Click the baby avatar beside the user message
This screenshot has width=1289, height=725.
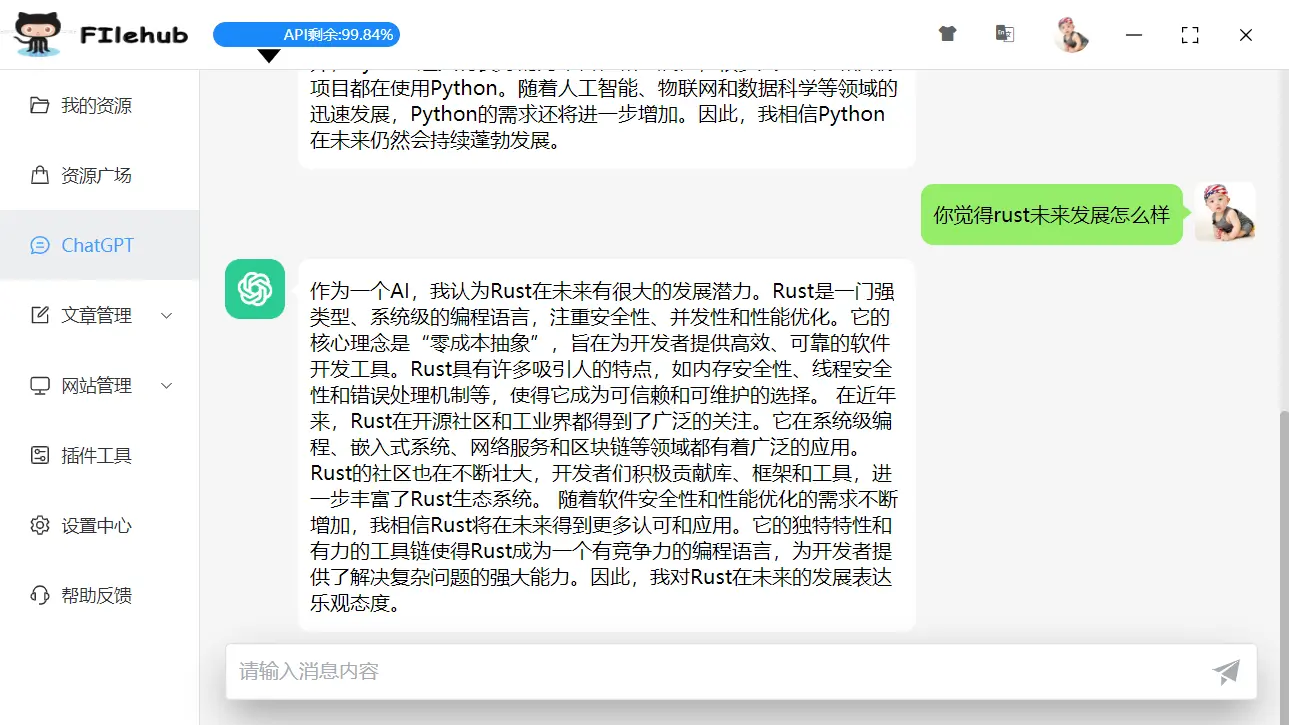pyautogui.click(x=1225, y=212)
